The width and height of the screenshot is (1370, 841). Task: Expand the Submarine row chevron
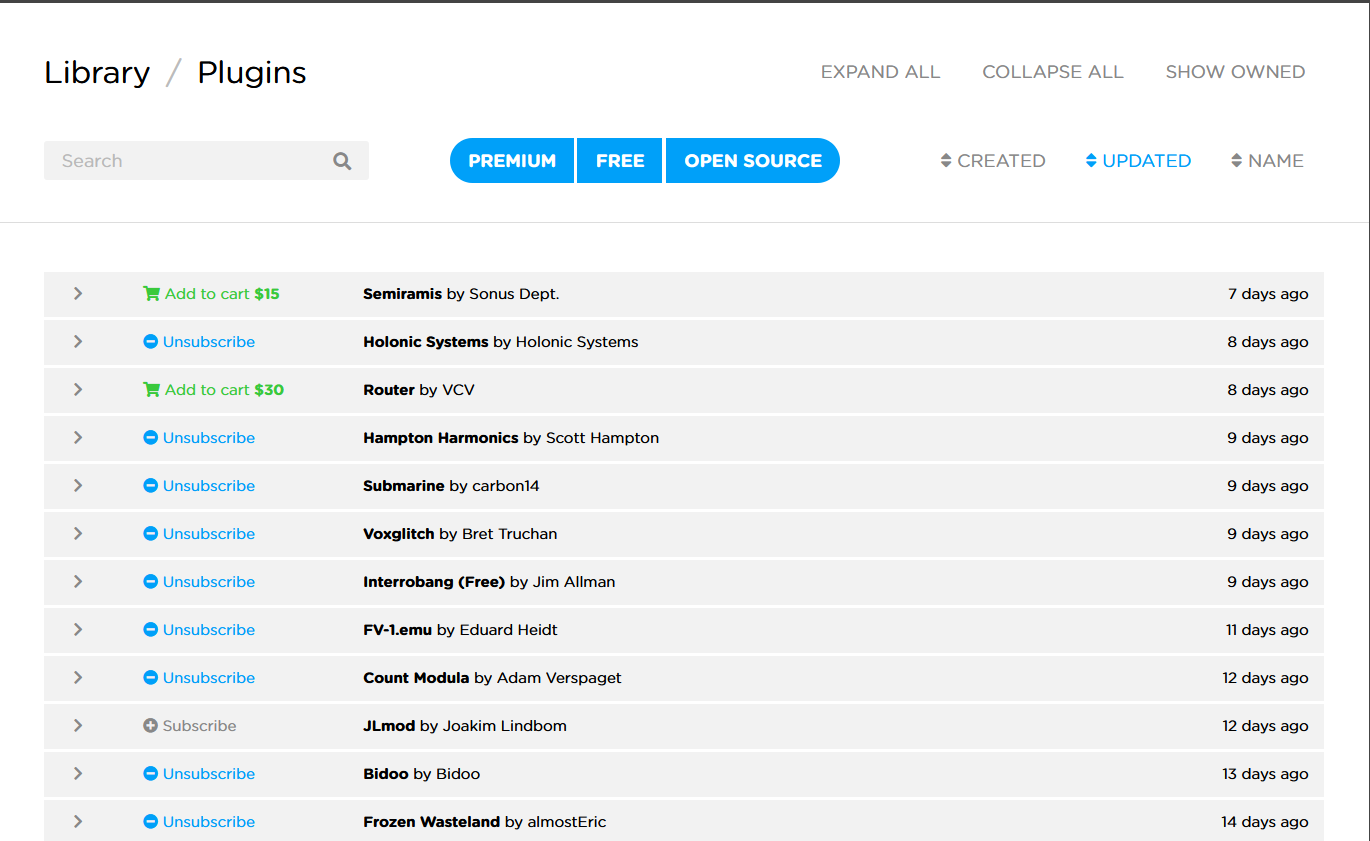click(78, 486)
